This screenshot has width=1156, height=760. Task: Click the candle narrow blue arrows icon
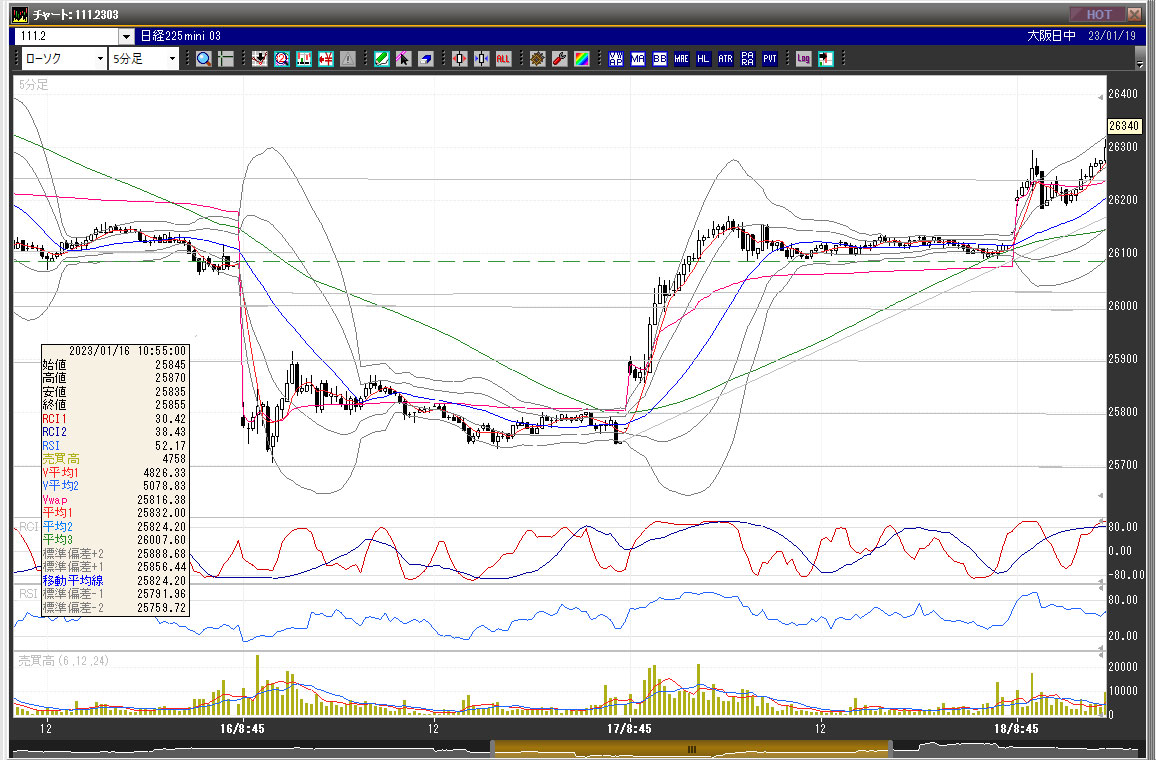point(481,59)
